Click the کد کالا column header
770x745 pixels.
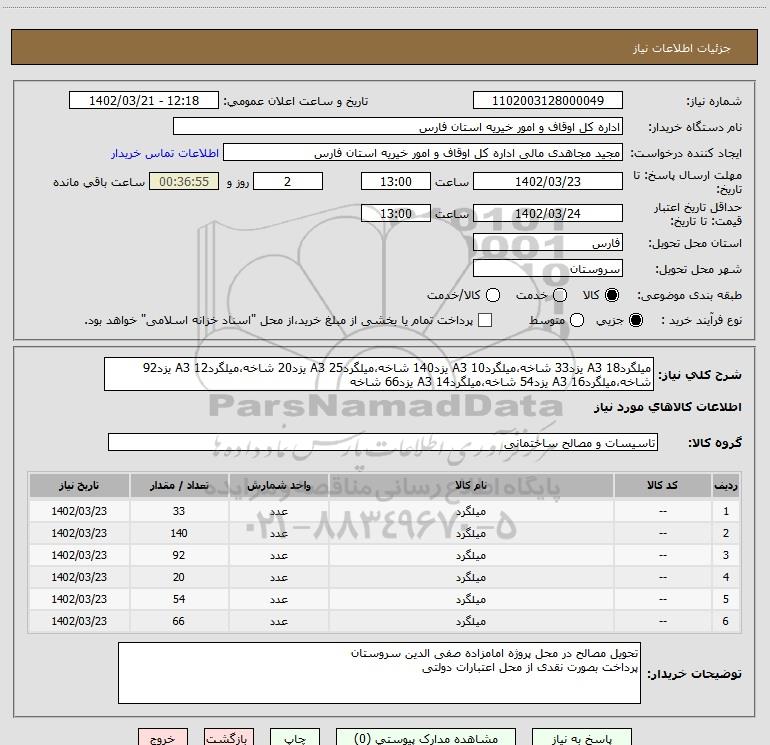(x=662, y=486)
